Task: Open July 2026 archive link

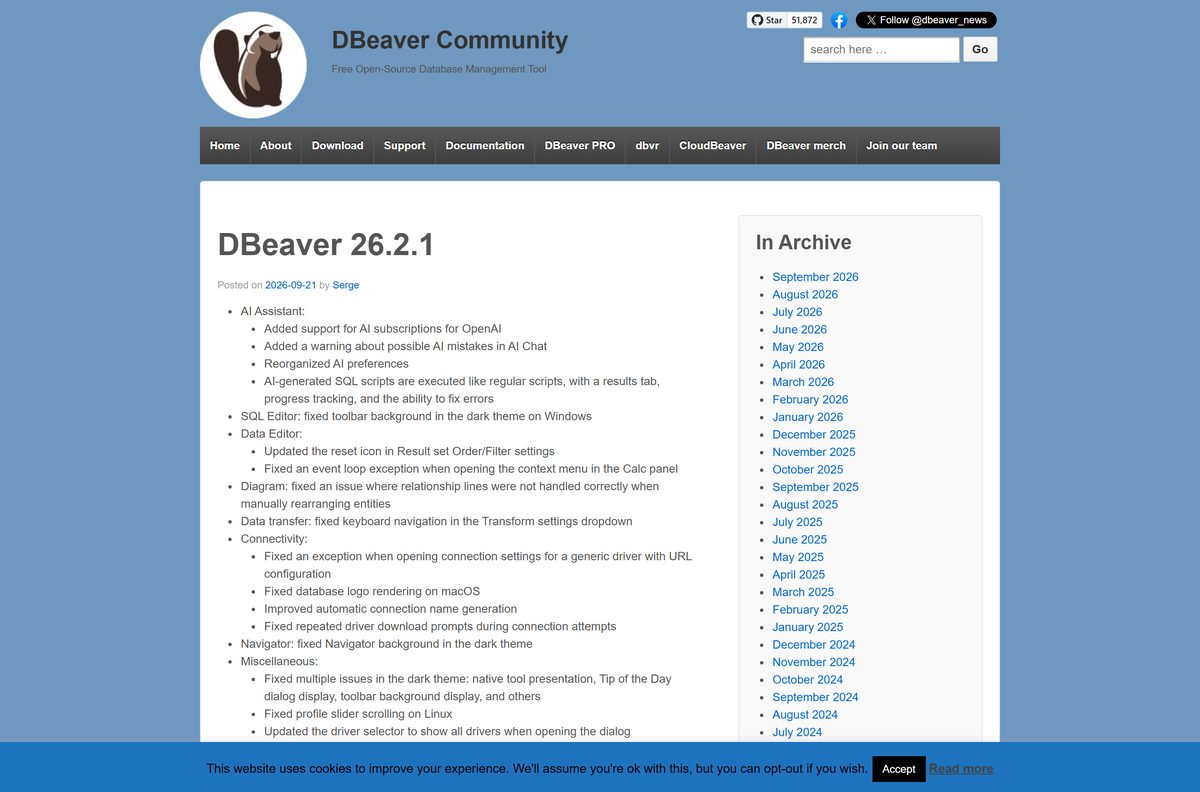Action: point(797,312)
